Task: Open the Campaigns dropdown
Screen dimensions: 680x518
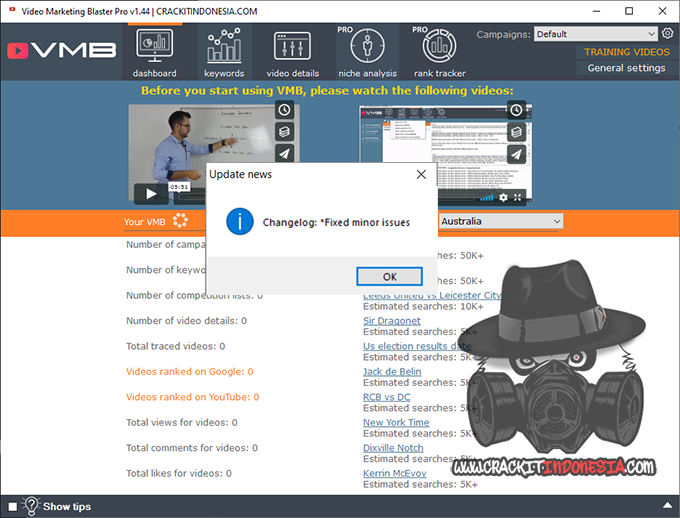Action: pyautogui.click(x=595, y=33)
